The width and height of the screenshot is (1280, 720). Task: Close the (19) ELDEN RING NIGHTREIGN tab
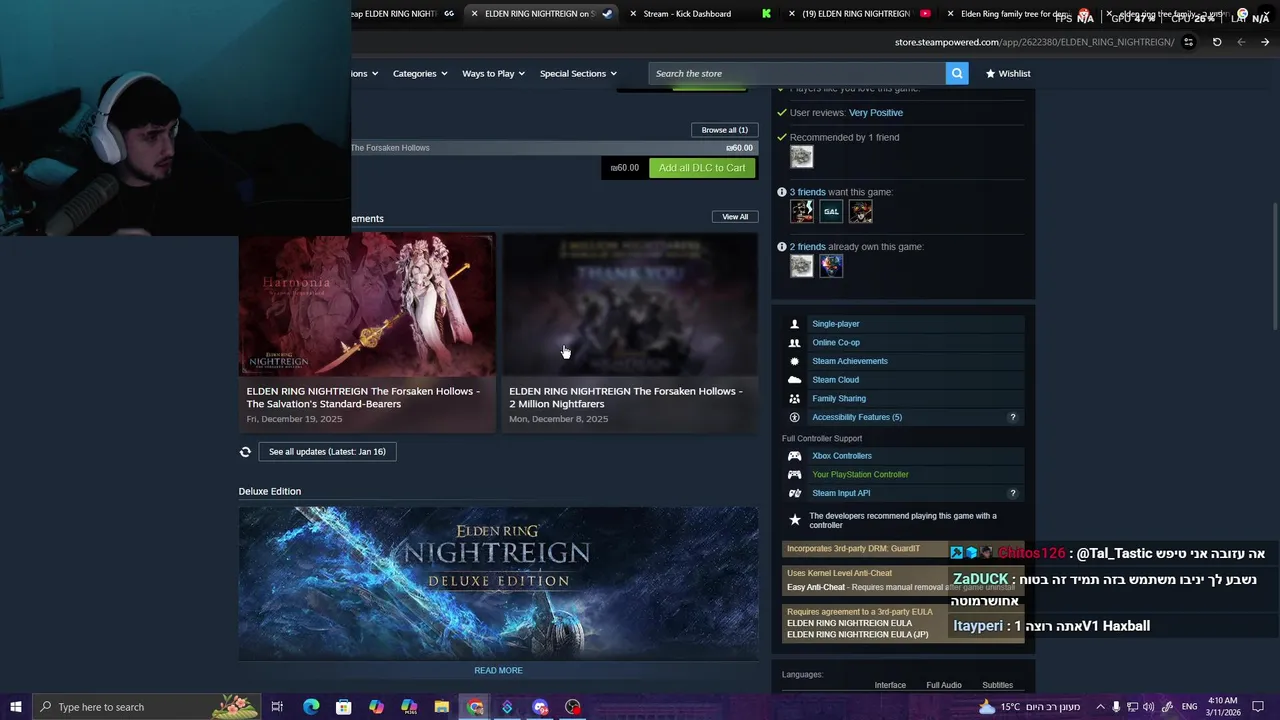(792, 14)
